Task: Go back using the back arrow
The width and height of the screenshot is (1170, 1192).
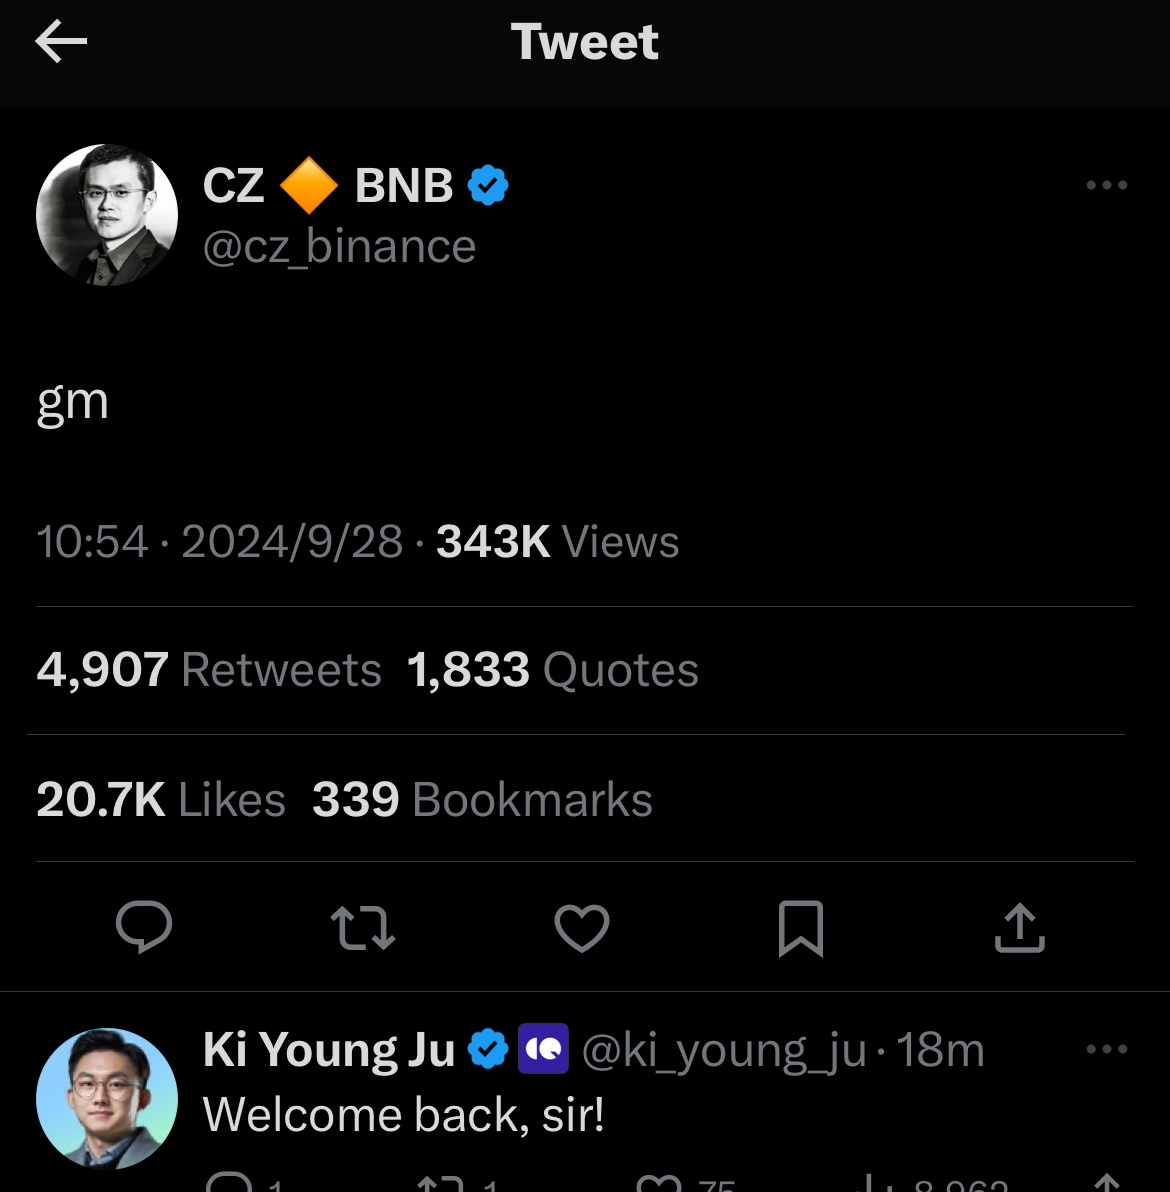Action: pyautogui.click(x=61, y=42)
